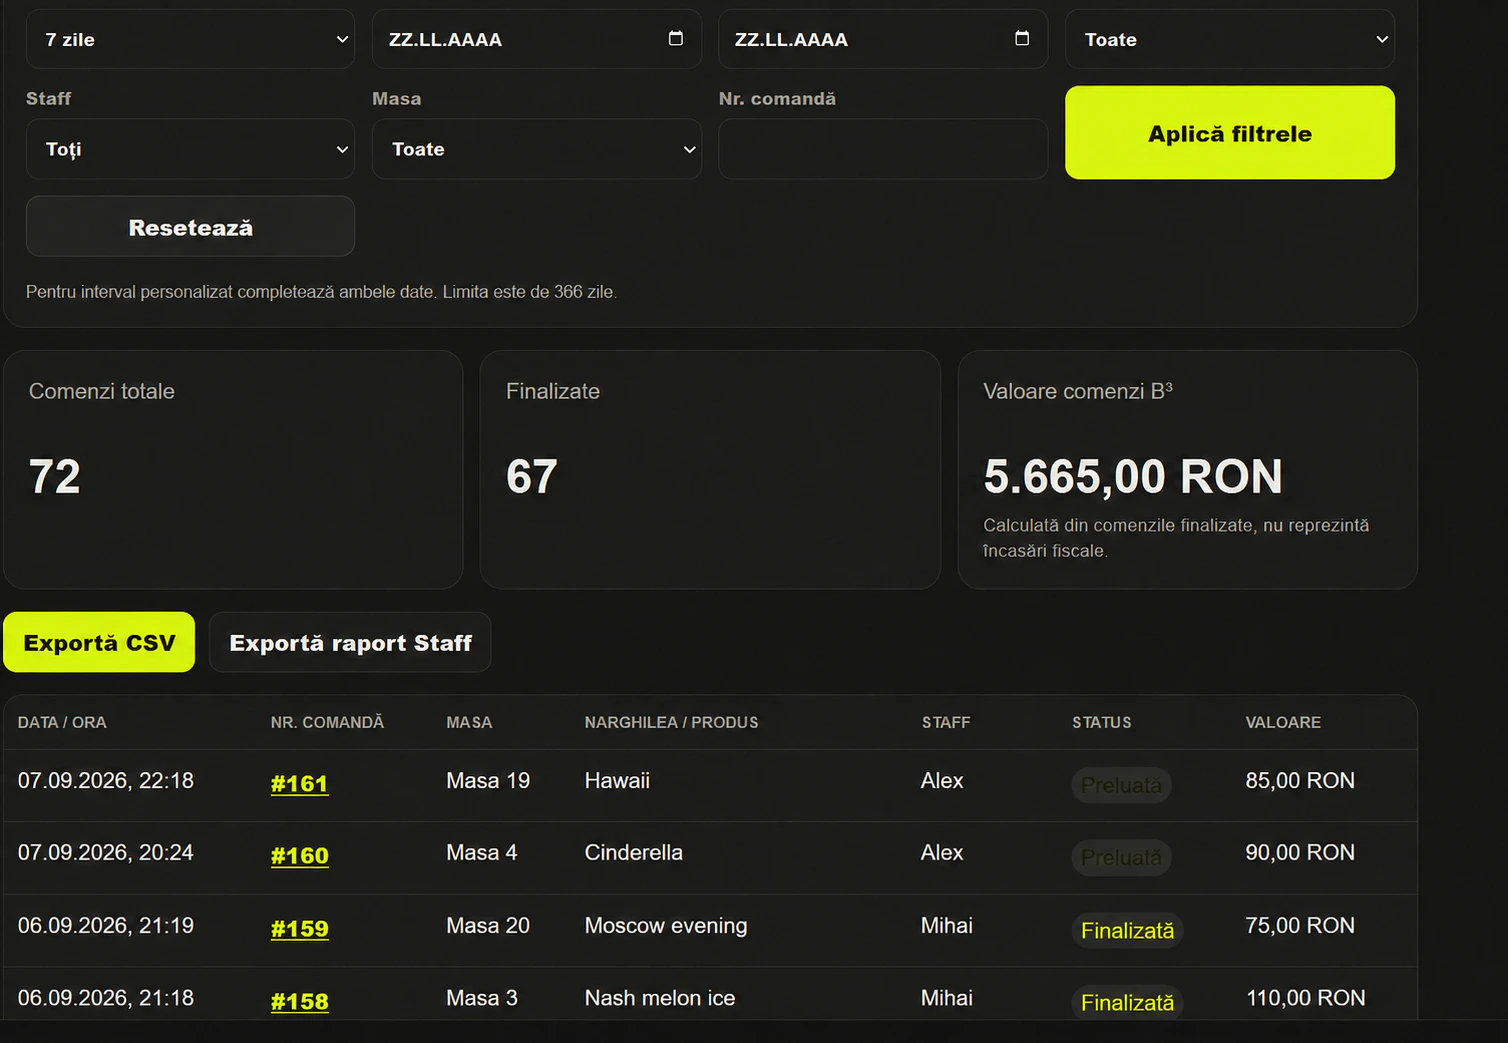Click the NR. COMANDĂ column header

327,722
